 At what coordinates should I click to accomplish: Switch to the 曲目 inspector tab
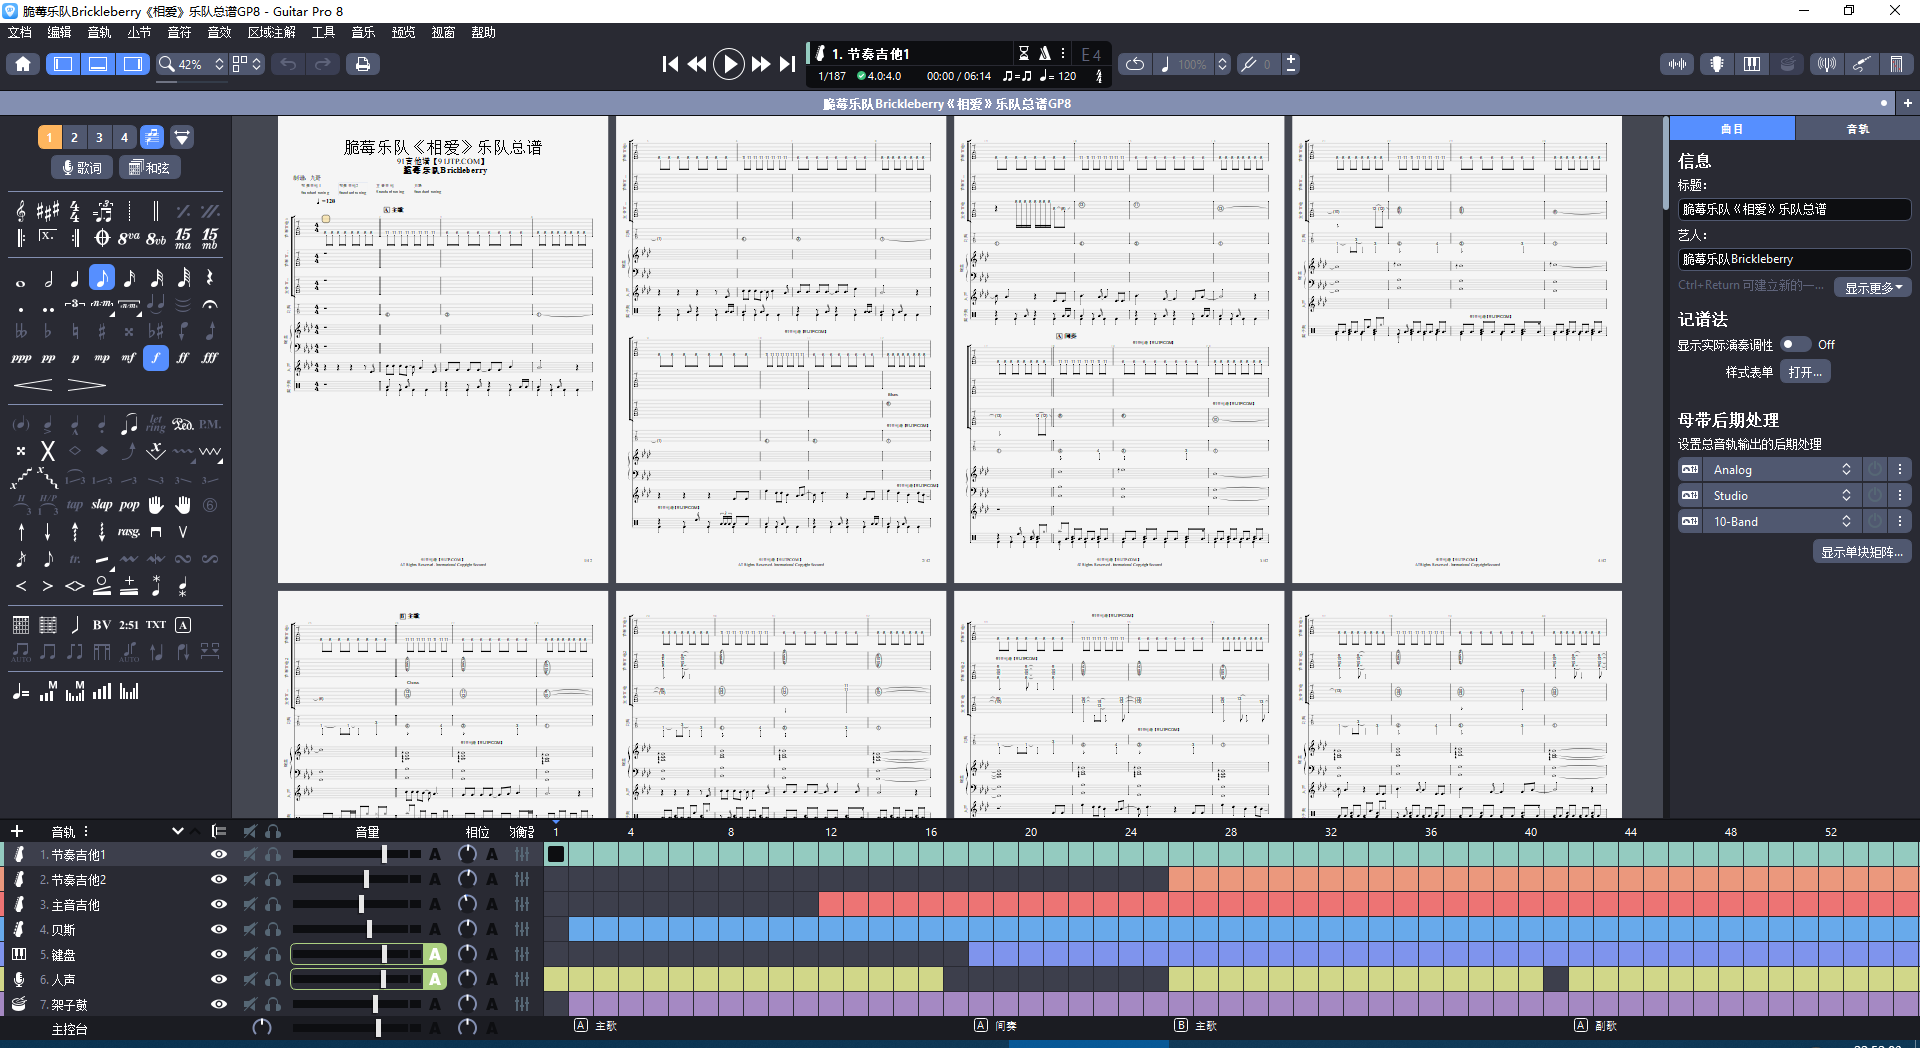[1732, 129]
